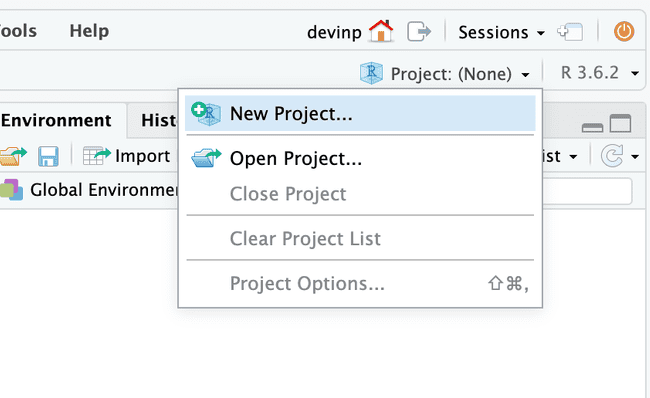
Task: Click the refresh environment icon
Action: tap(612, 156)
